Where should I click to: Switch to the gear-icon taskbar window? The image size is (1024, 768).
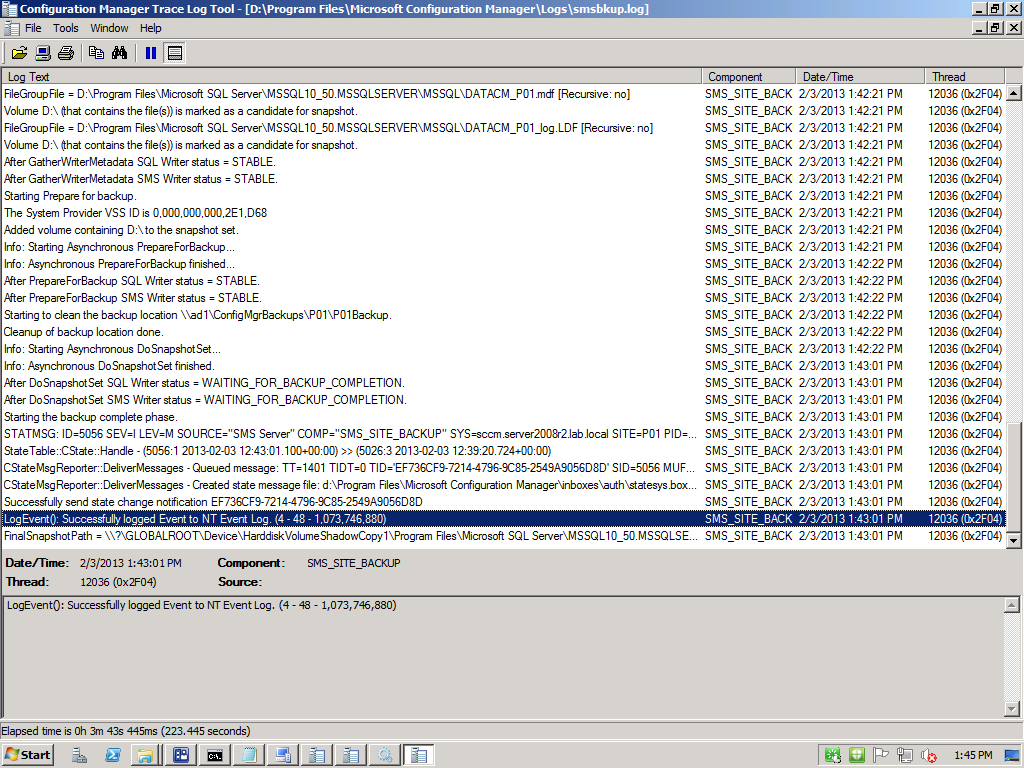click(385, 756)
